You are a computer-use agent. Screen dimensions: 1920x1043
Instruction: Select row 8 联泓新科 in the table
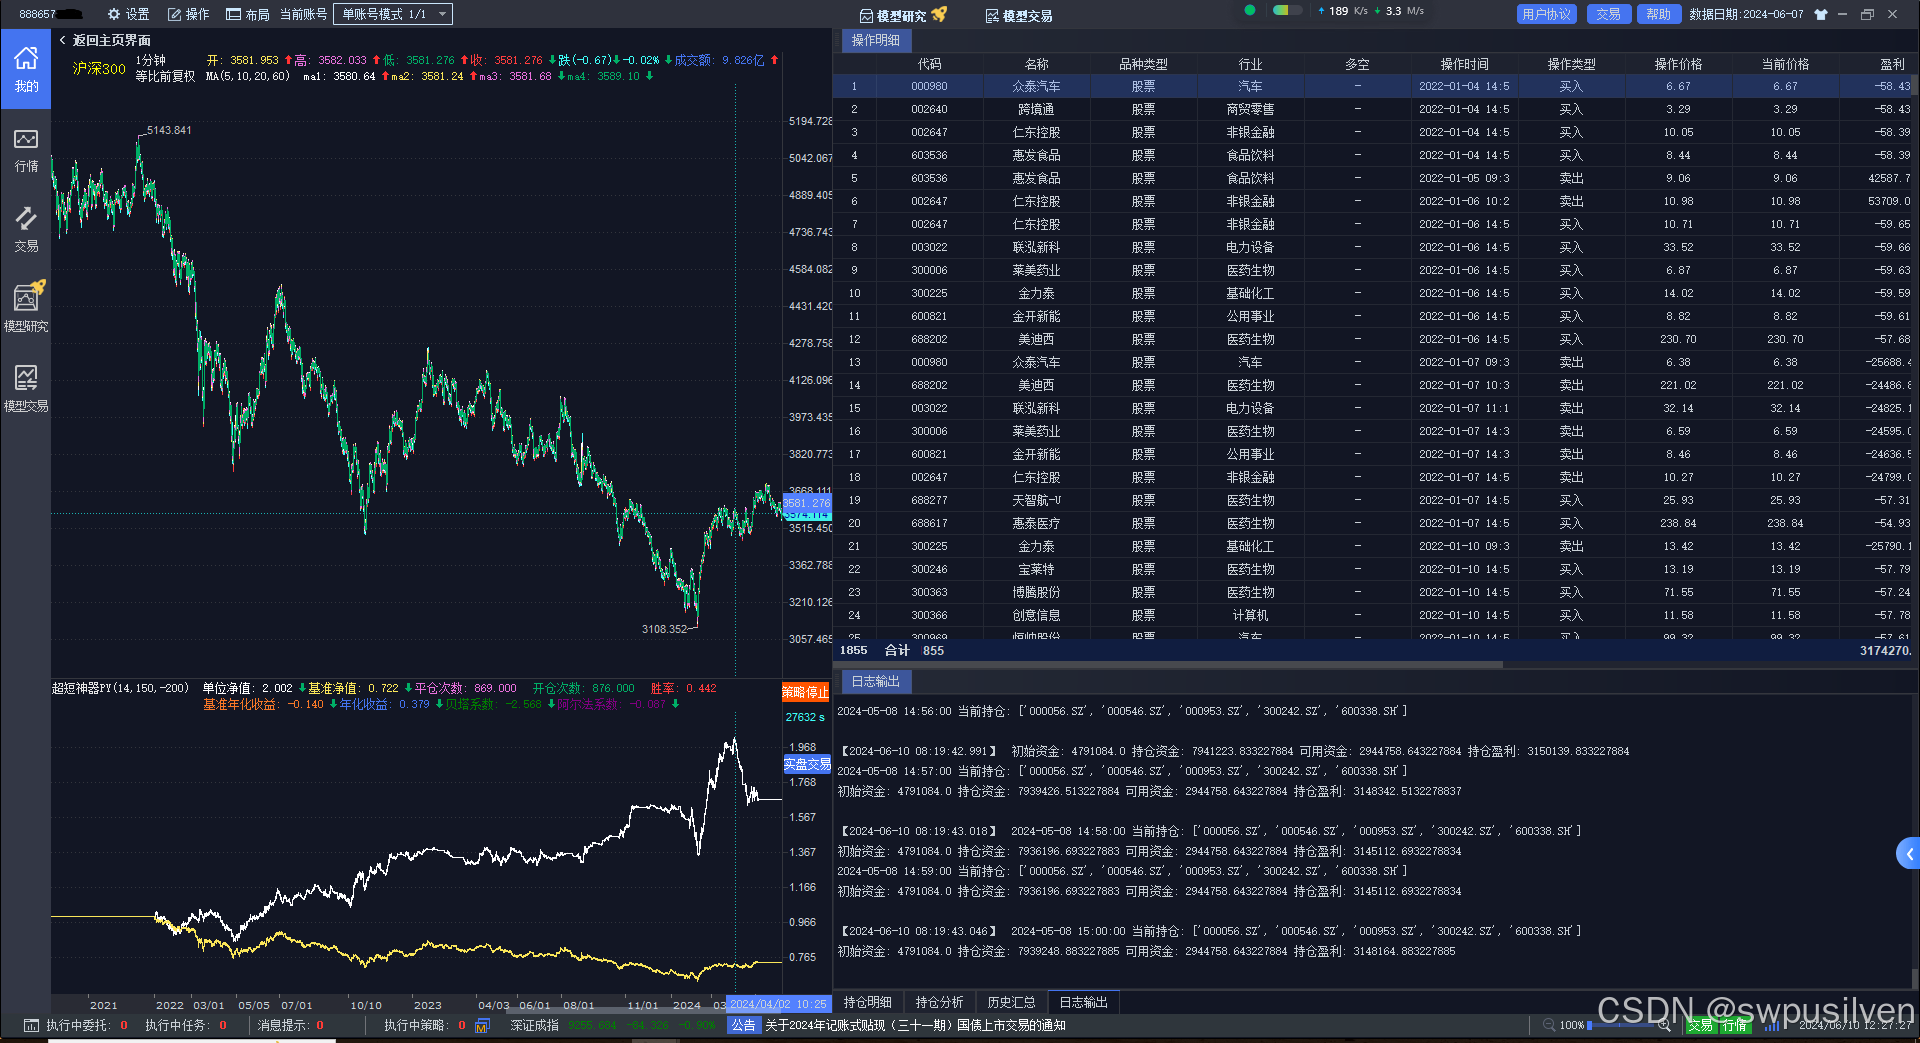[x=1374, y=247]
